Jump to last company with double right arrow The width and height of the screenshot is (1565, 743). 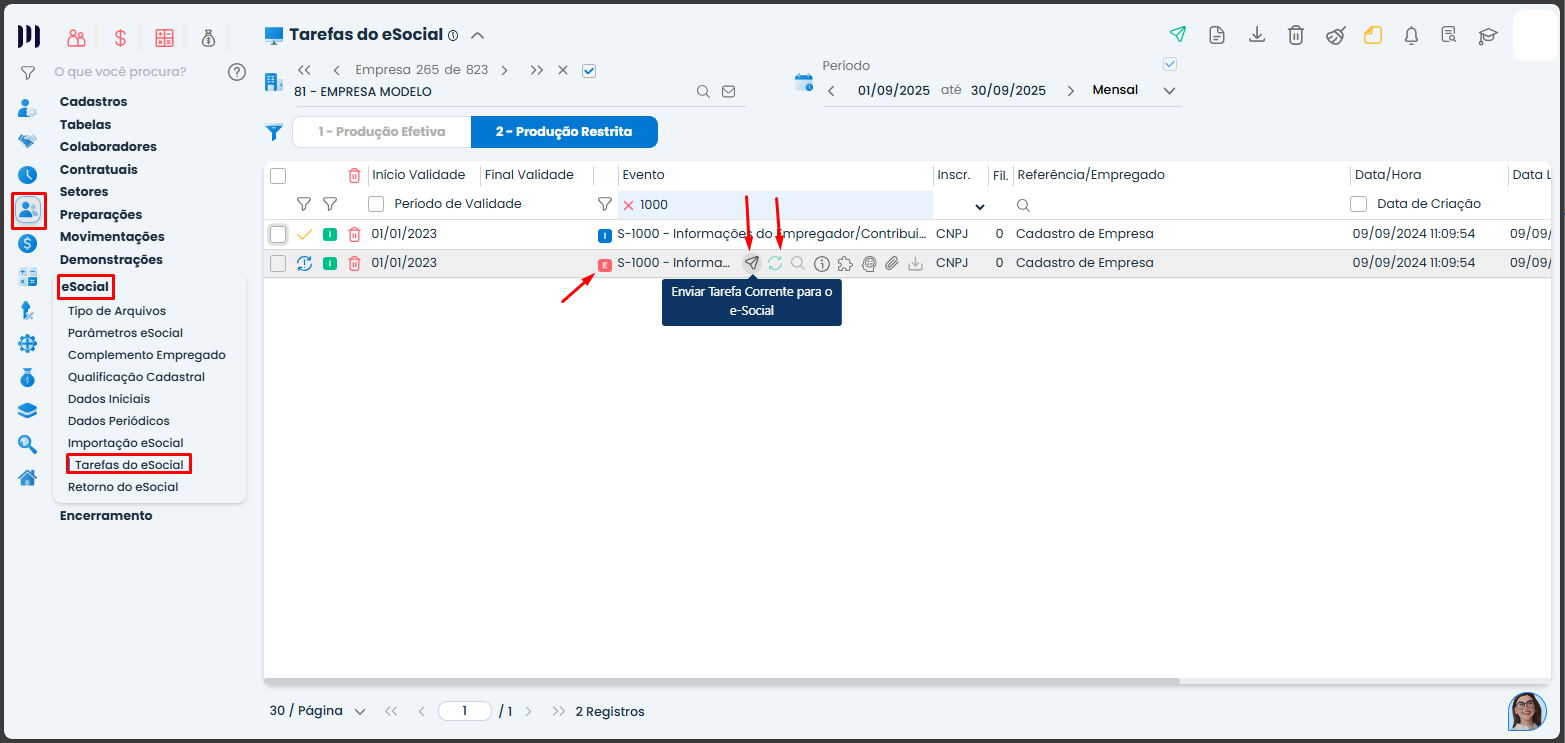(537, 70)
